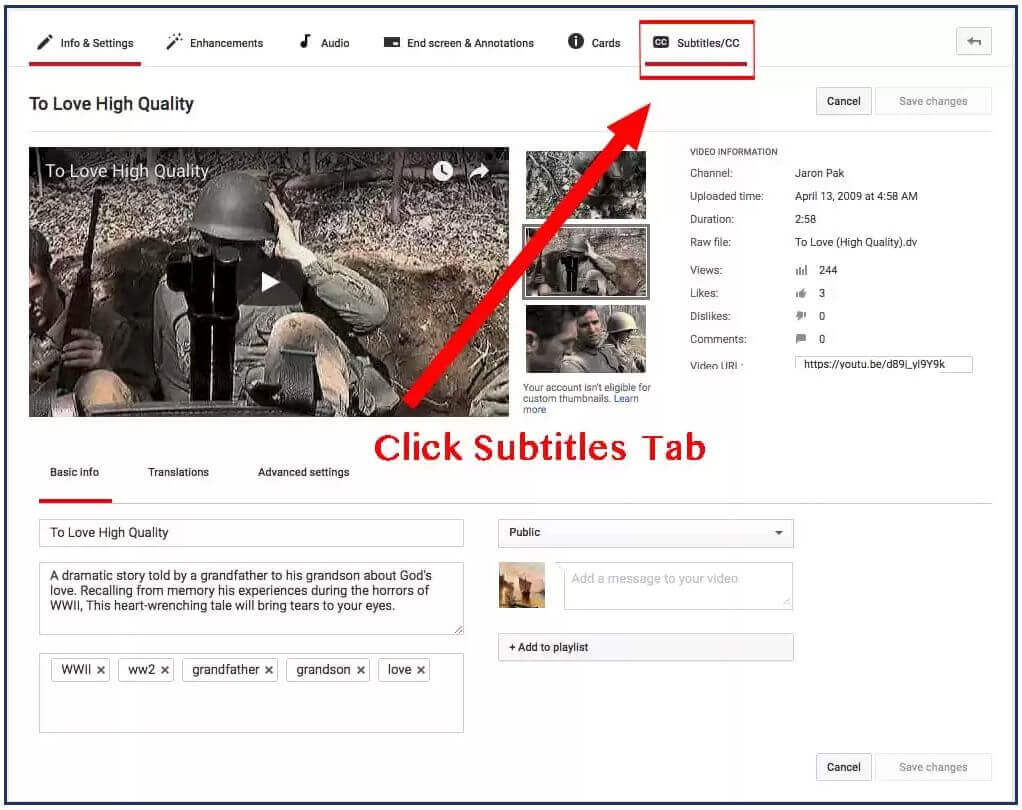The image size is (1022, 810).
Task: Select the Info & Settings pencil icon
Action: [x=44, y=42]
